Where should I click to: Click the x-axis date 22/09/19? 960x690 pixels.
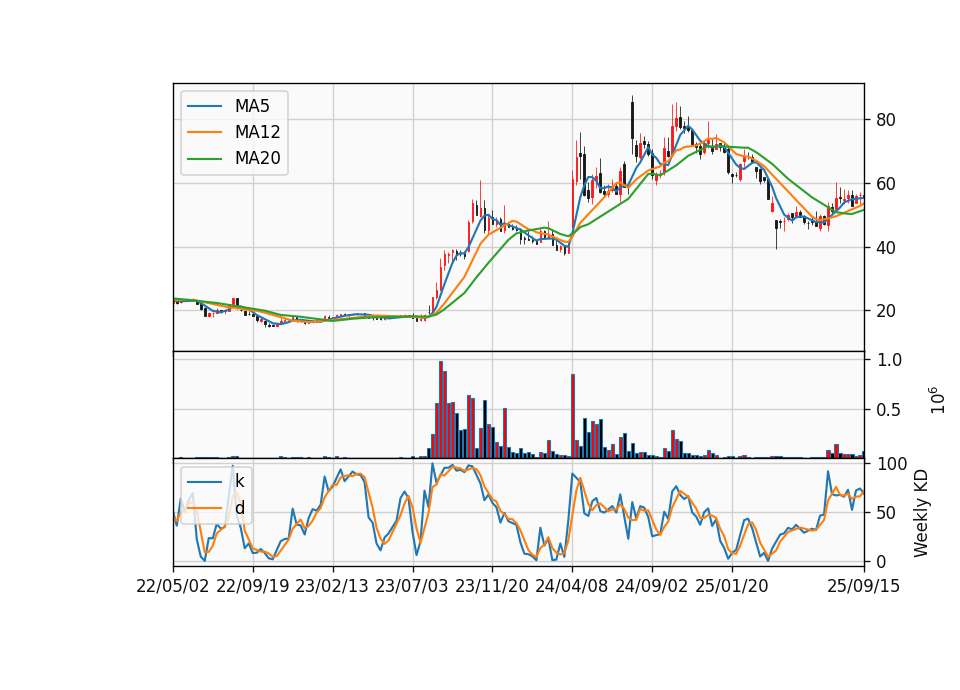[x=253, y=586]
